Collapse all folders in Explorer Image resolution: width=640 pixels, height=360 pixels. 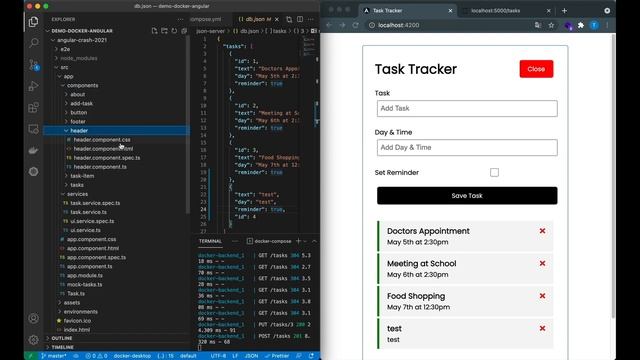click(x=184, y=31)
